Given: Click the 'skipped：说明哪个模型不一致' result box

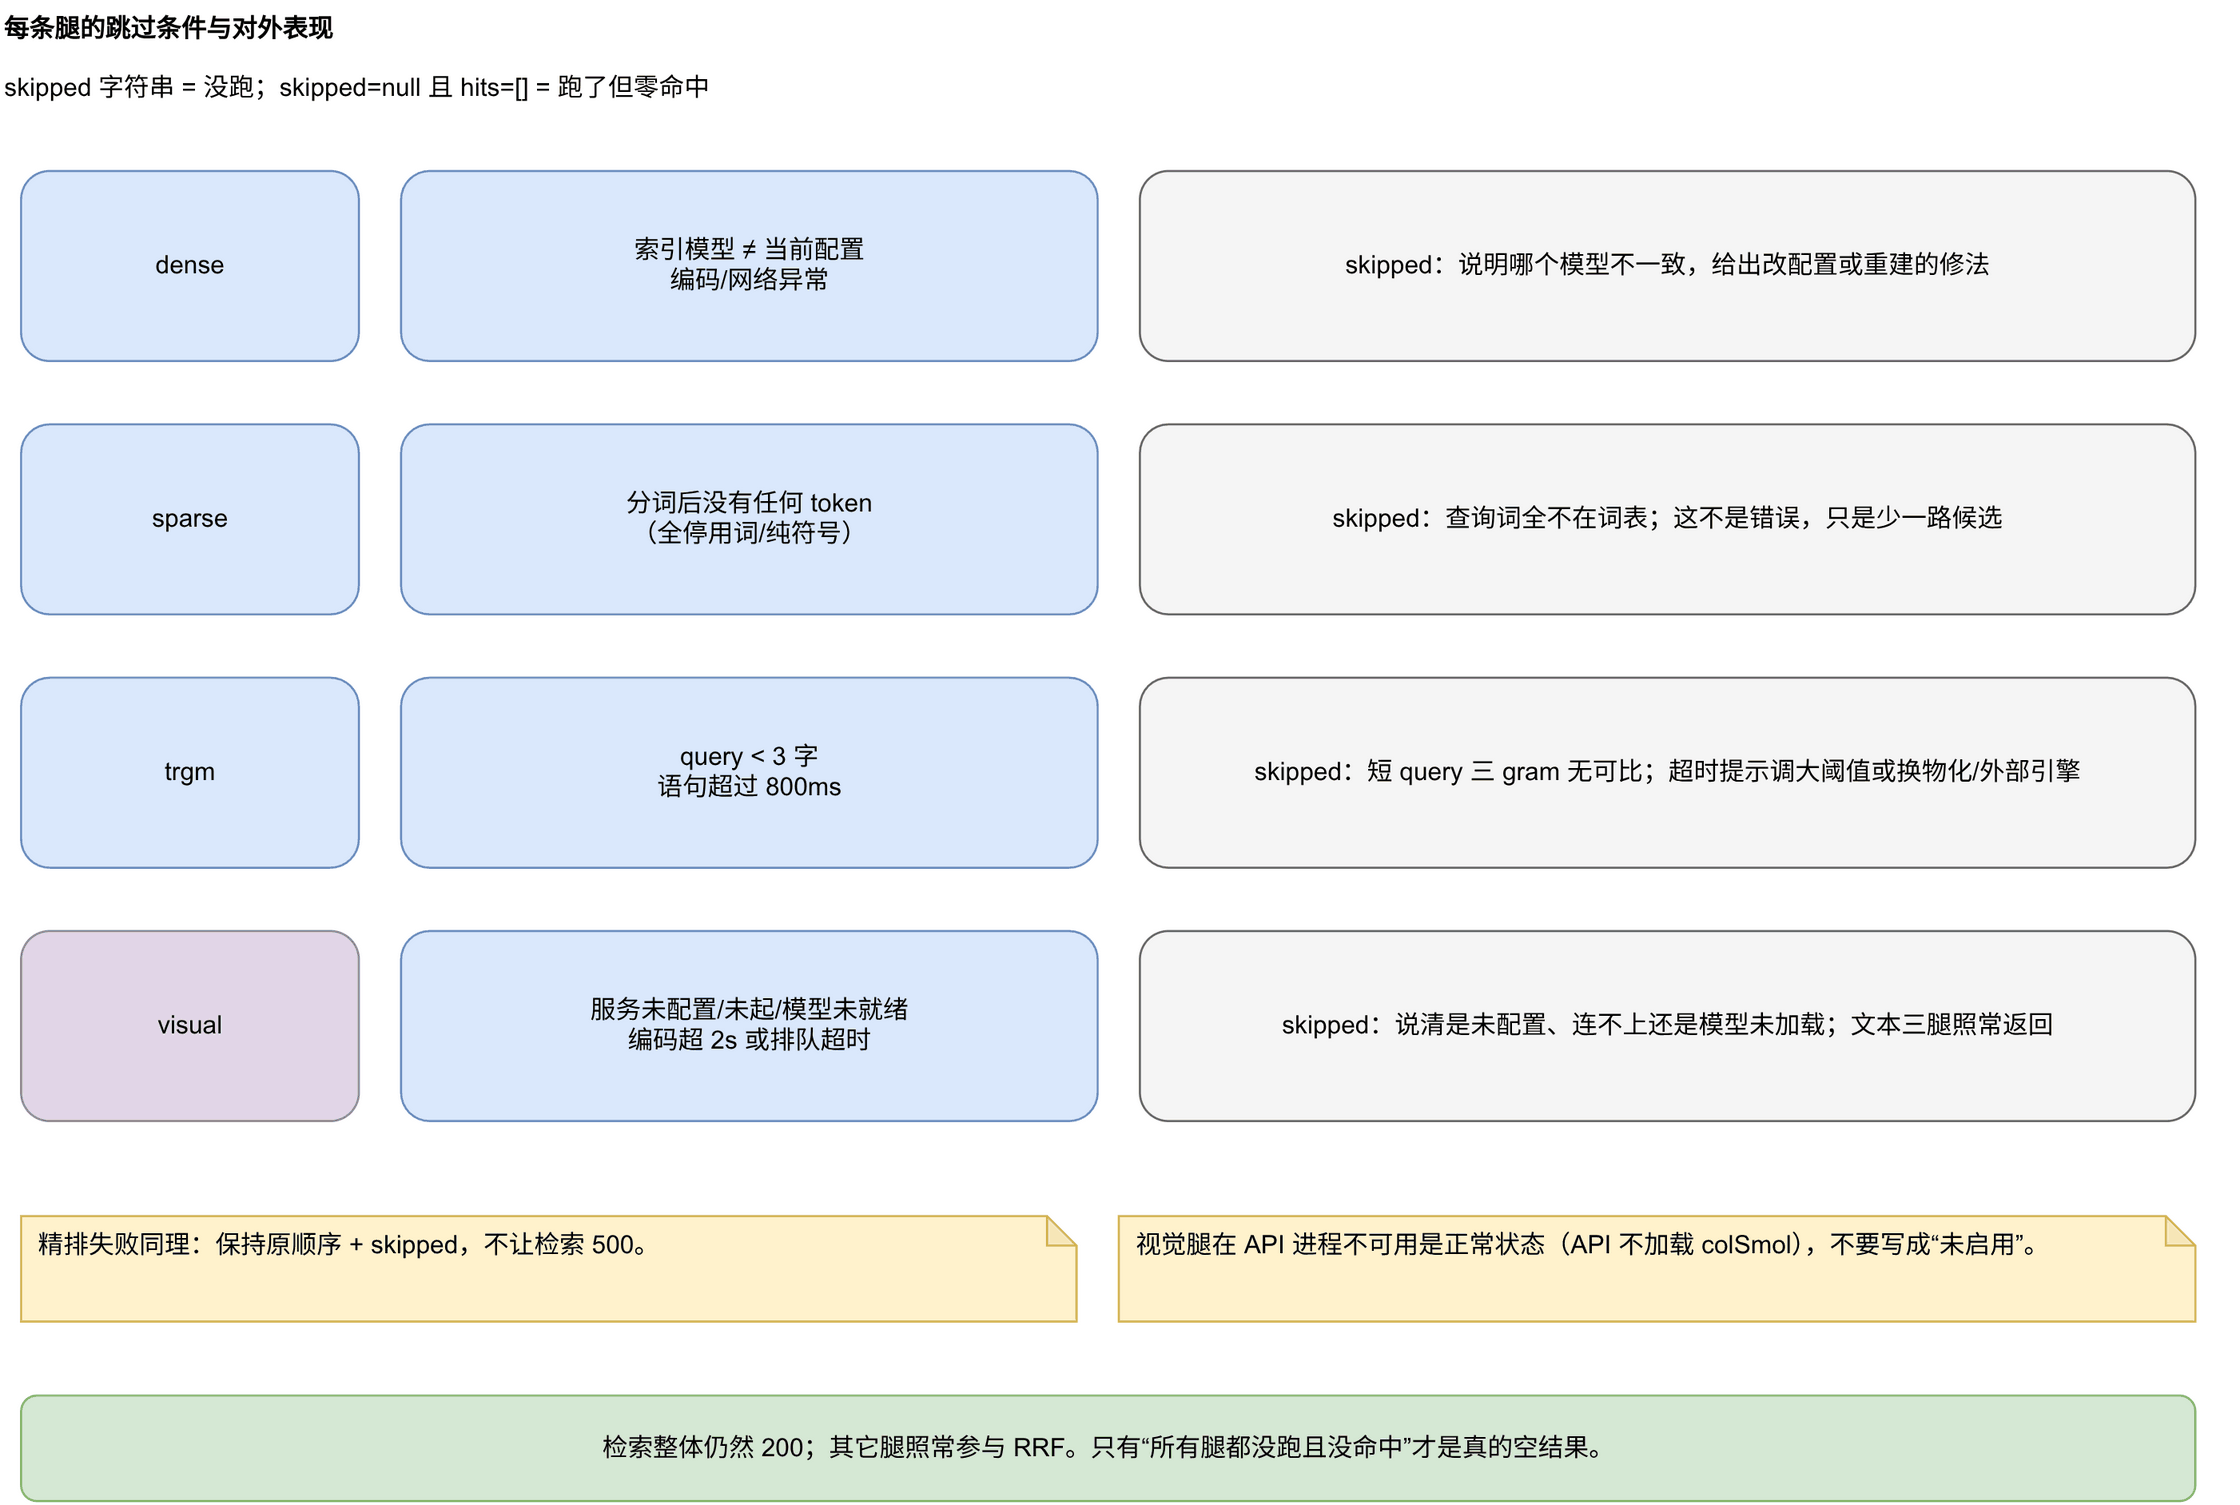Looking at the screenshot, I should 1667,265.
